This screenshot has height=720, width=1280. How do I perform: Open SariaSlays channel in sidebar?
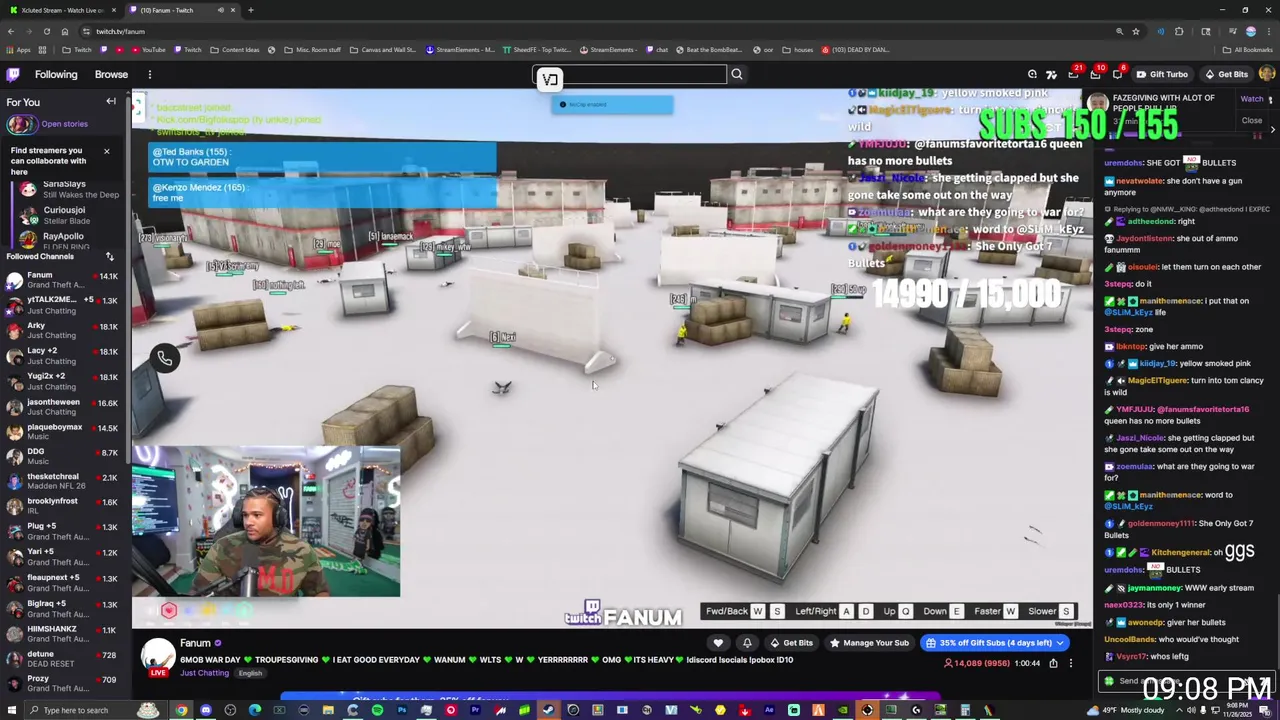click(x=65, y=189)
